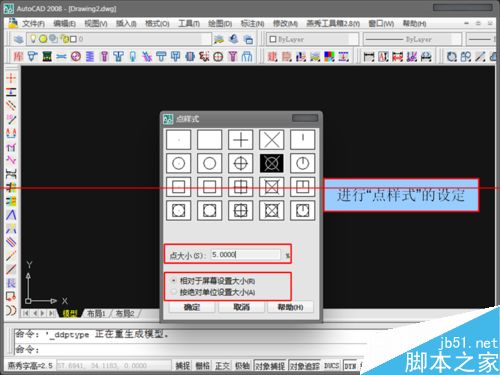Click the AutoCAD app icon in menu bar
This screenshot has height=375, width=500.
coord(13,23)
